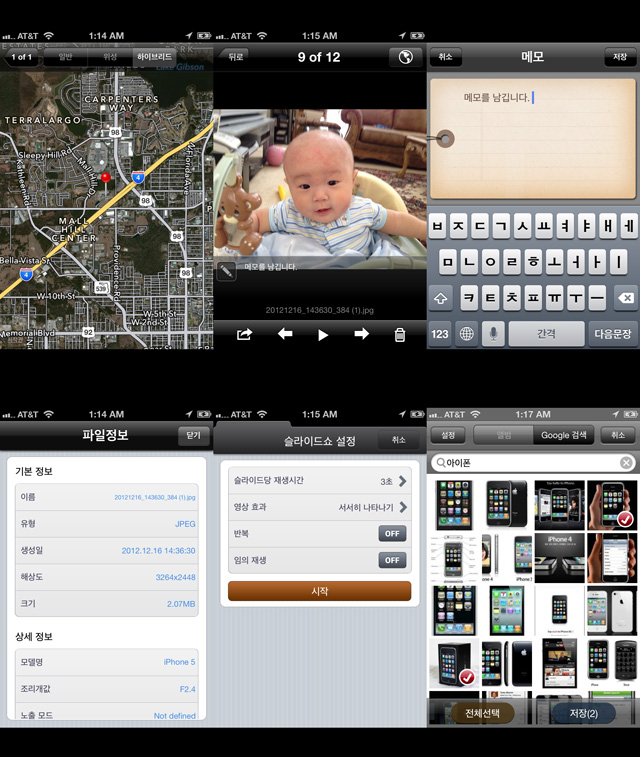
Task: Tap the globe map icon in photo viewer
Action: click(405, 57)
